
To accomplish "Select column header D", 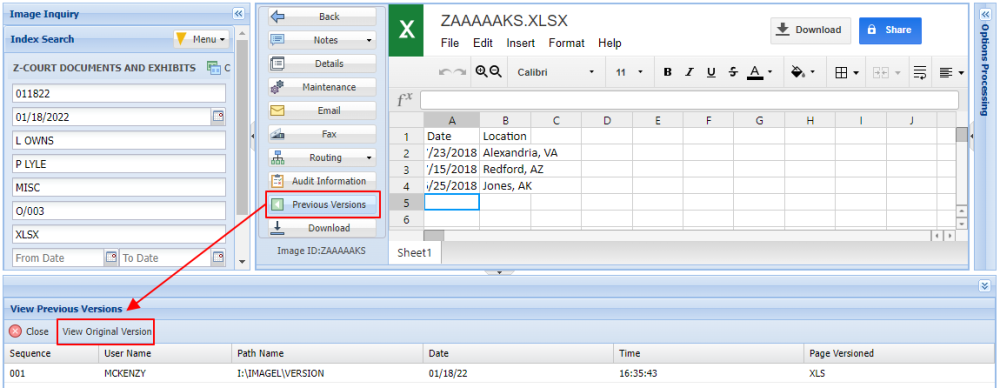I will pos(607,120).
